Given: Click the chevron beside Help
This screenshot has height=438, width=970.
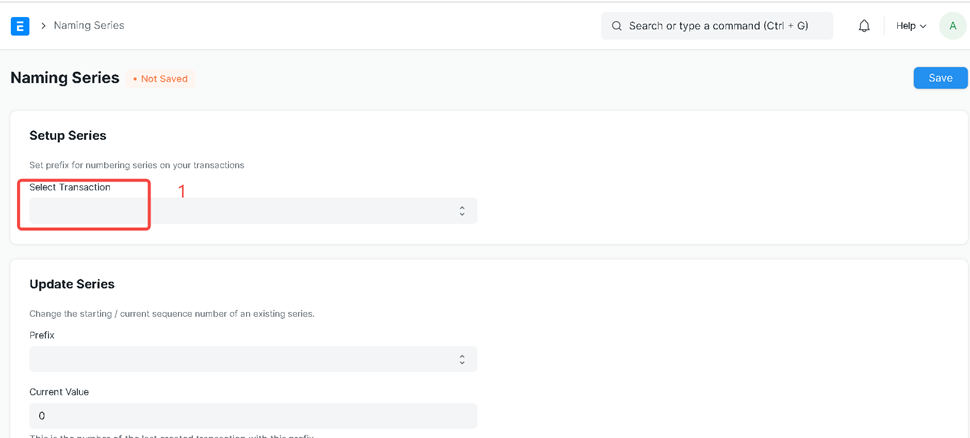Looking at the screenshot, I should pos(923,26).
